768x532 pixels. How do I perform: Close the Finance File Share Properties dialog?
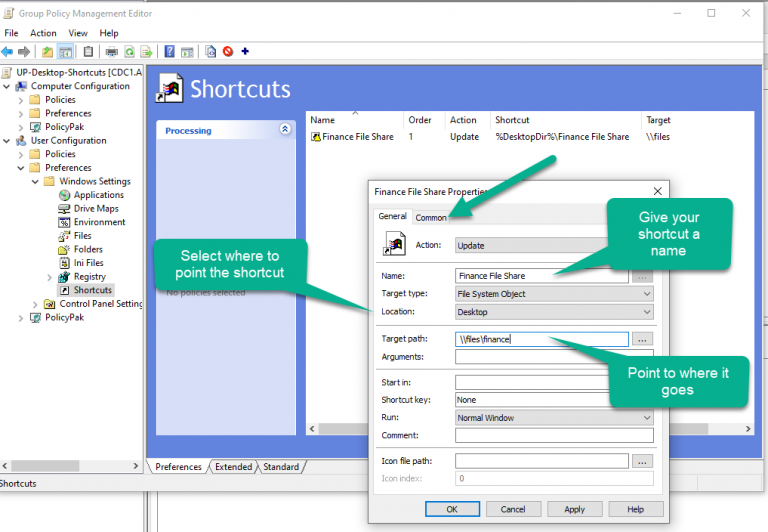click(x=657, y=191)
